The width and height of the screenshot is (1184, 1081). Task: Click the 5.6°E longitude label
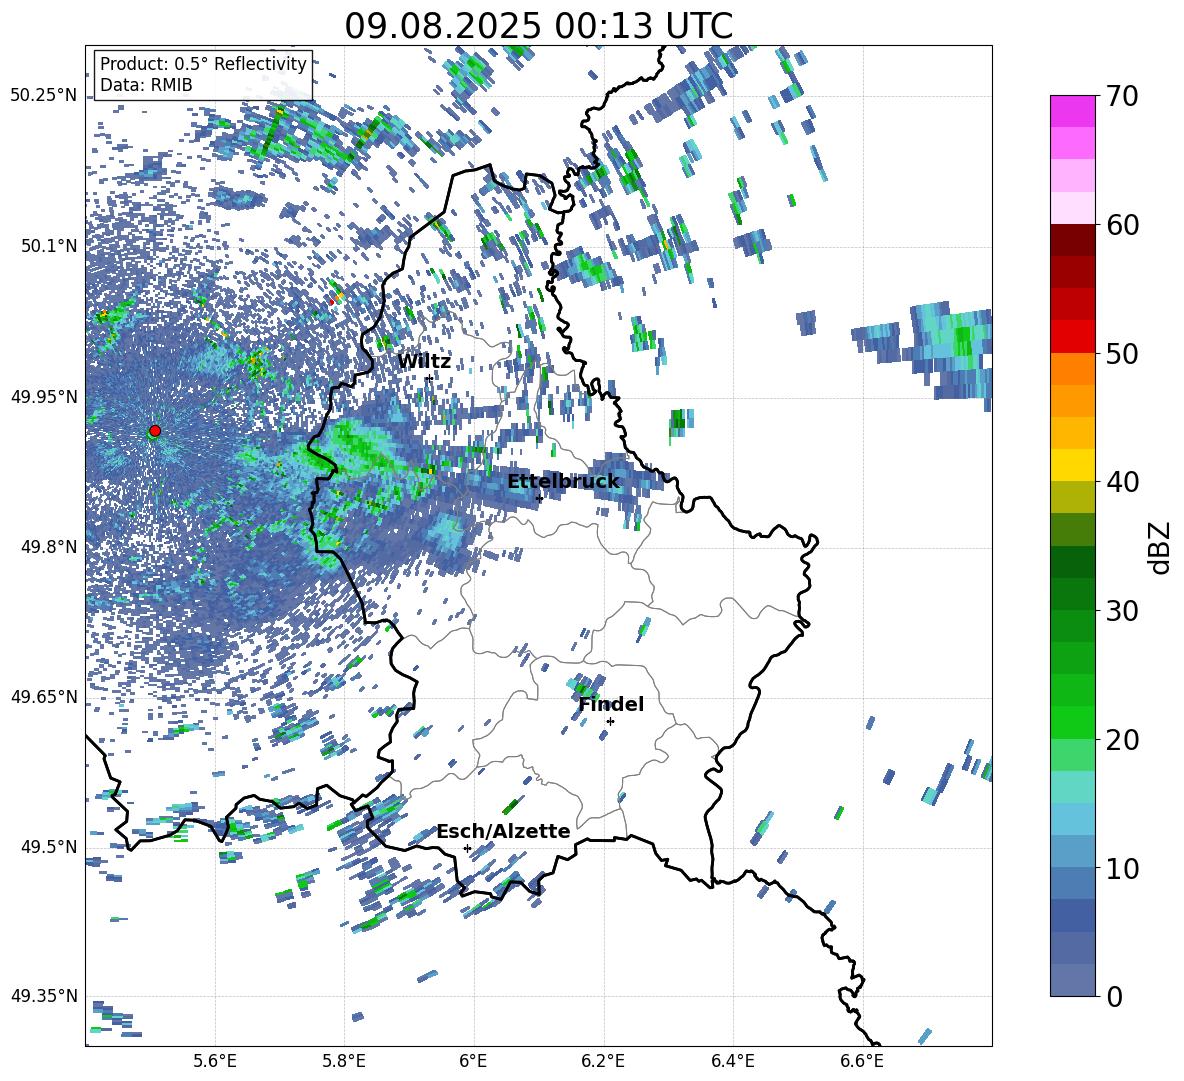[x=215, y=1061]
